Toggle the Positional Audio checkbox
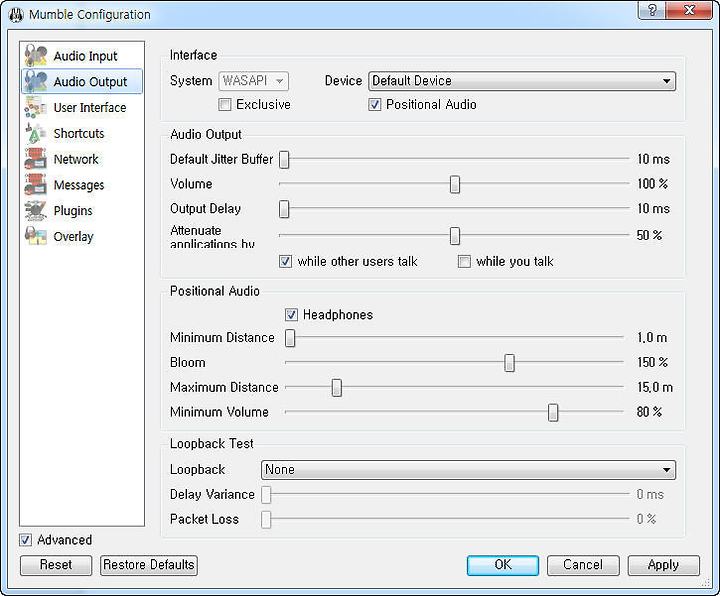 click(374, 105)
